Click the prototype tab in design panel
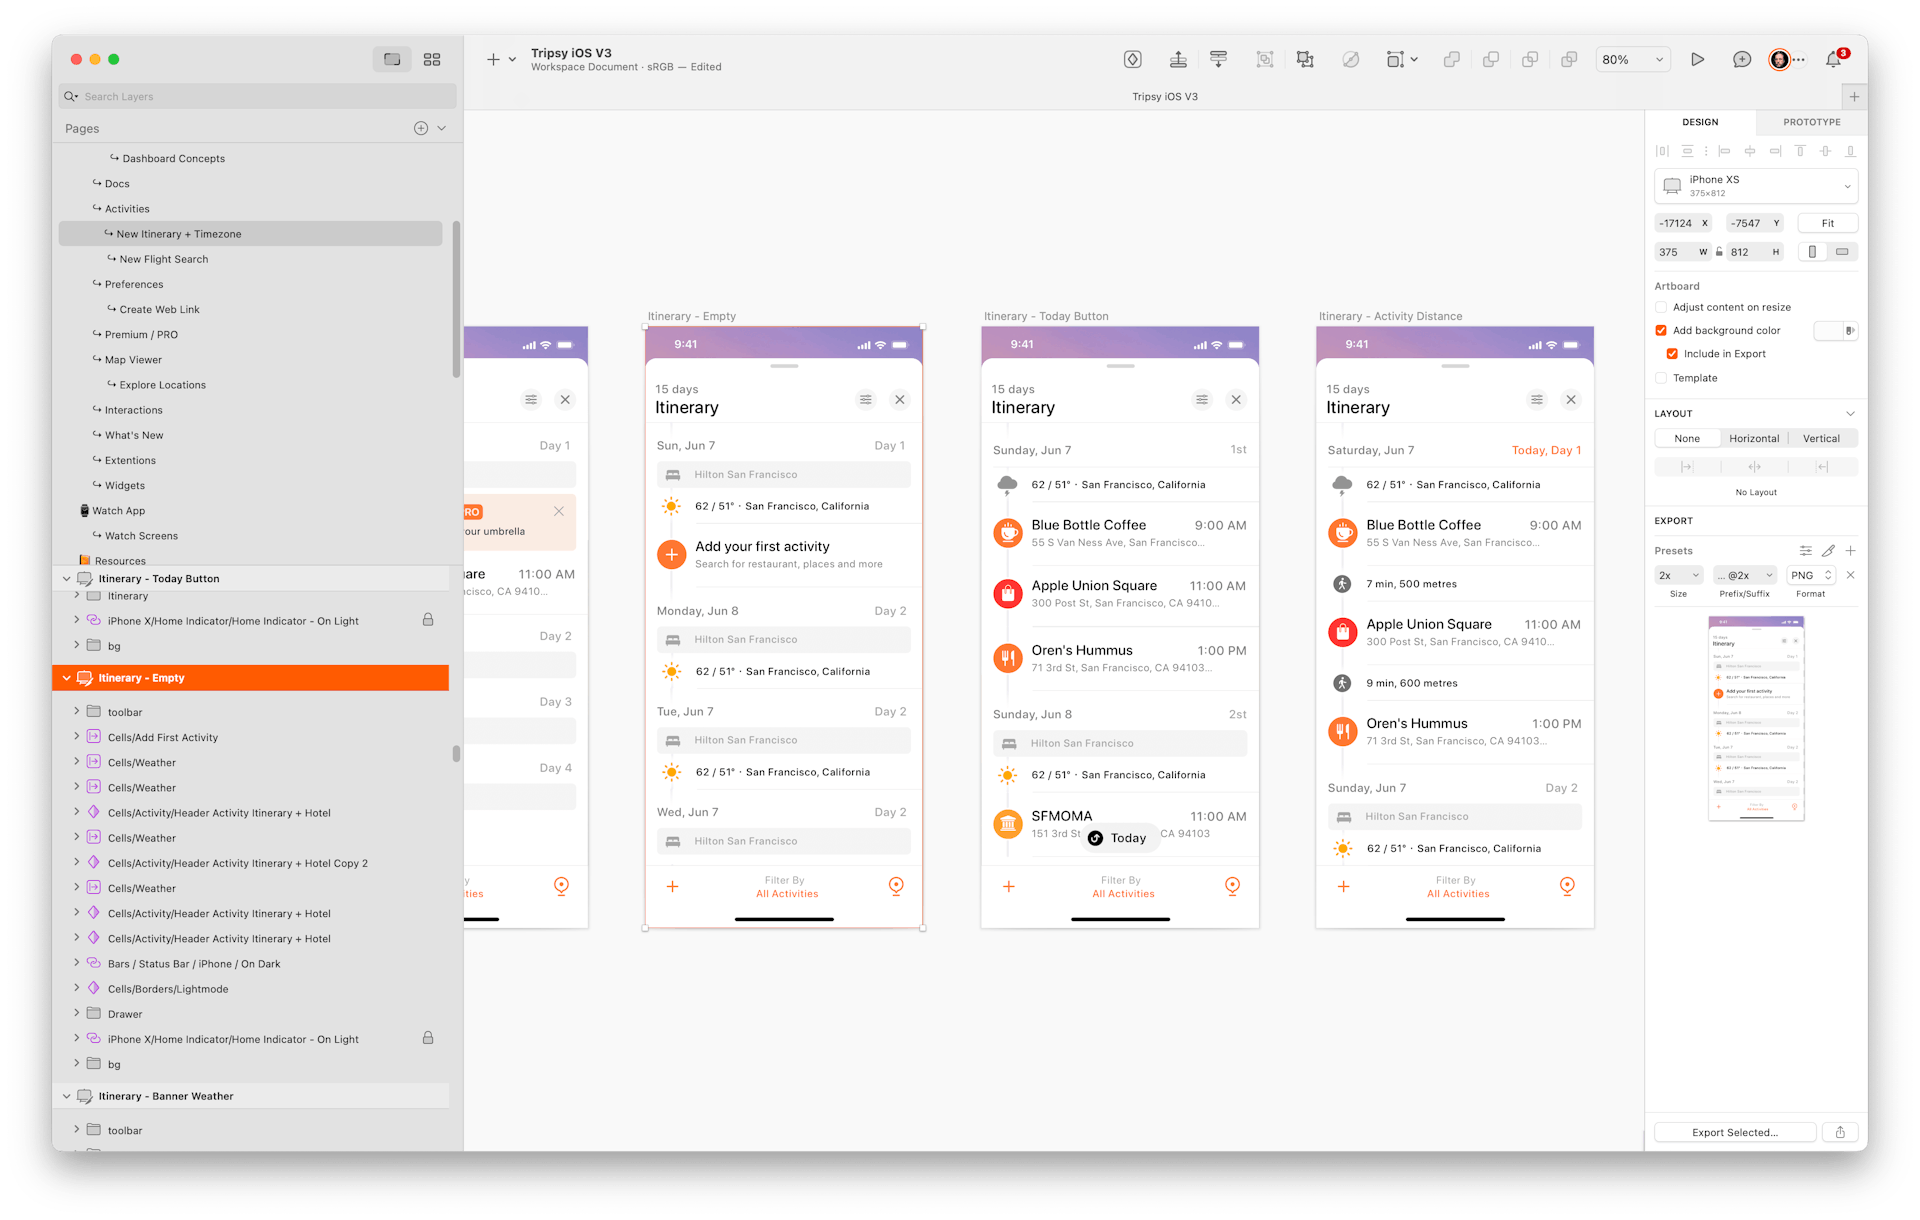This screenshot has width=1920, height=1220. point(1809,122)
